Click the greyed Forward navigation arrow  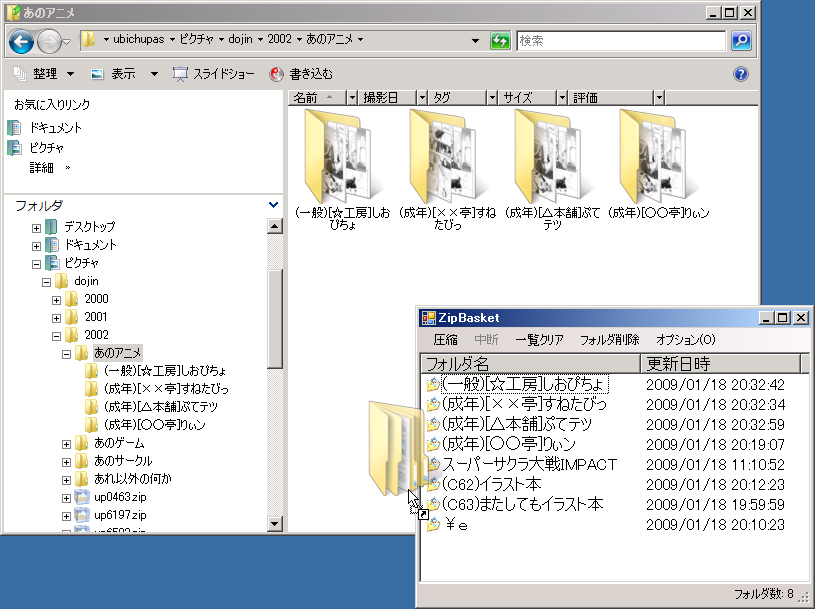pyautogui.click(x=49, y=42)
